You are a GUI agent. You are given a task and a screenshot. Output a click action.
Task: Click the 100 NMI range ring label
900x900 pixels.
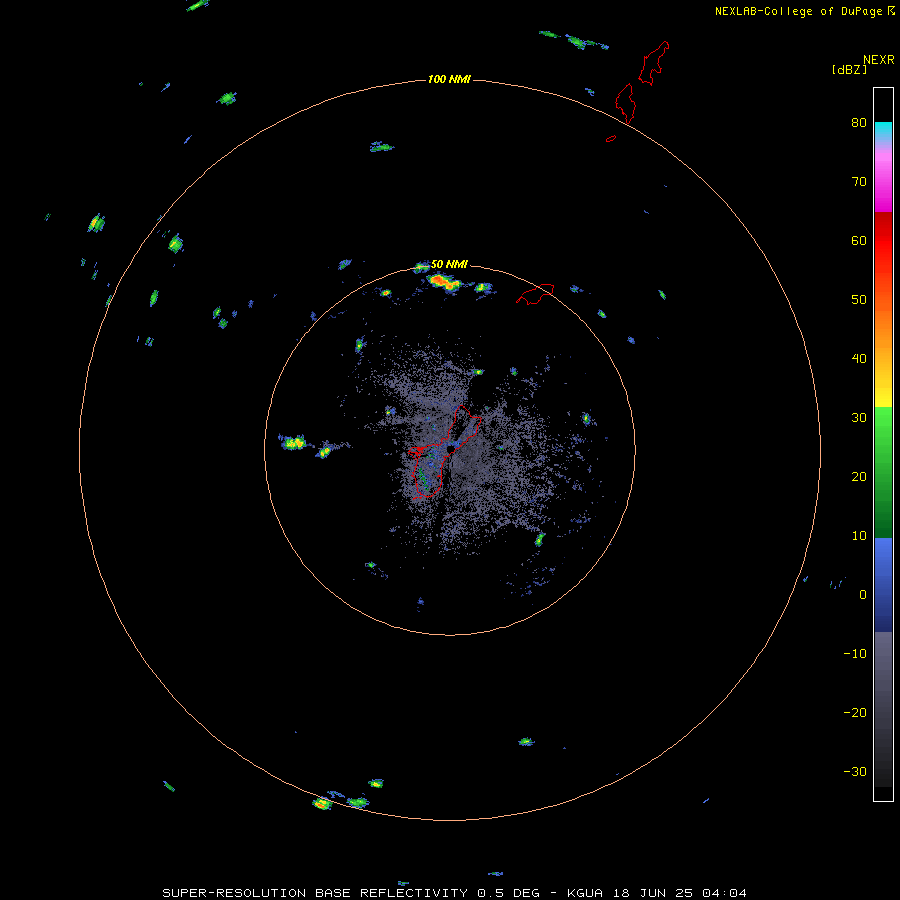pos(449,79)
